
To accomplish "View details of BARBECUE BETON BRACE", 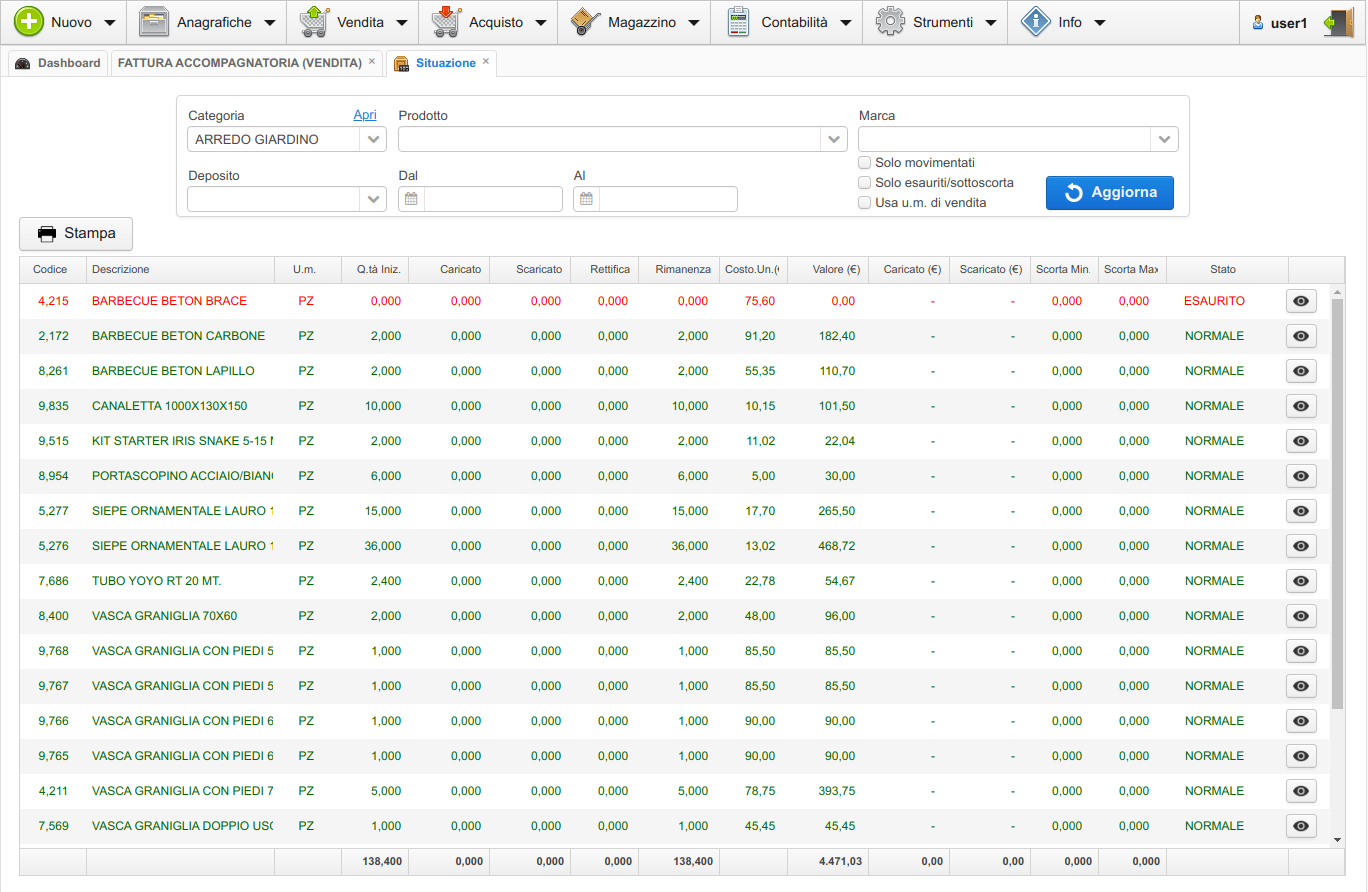I will click(x=1301, y=301).
